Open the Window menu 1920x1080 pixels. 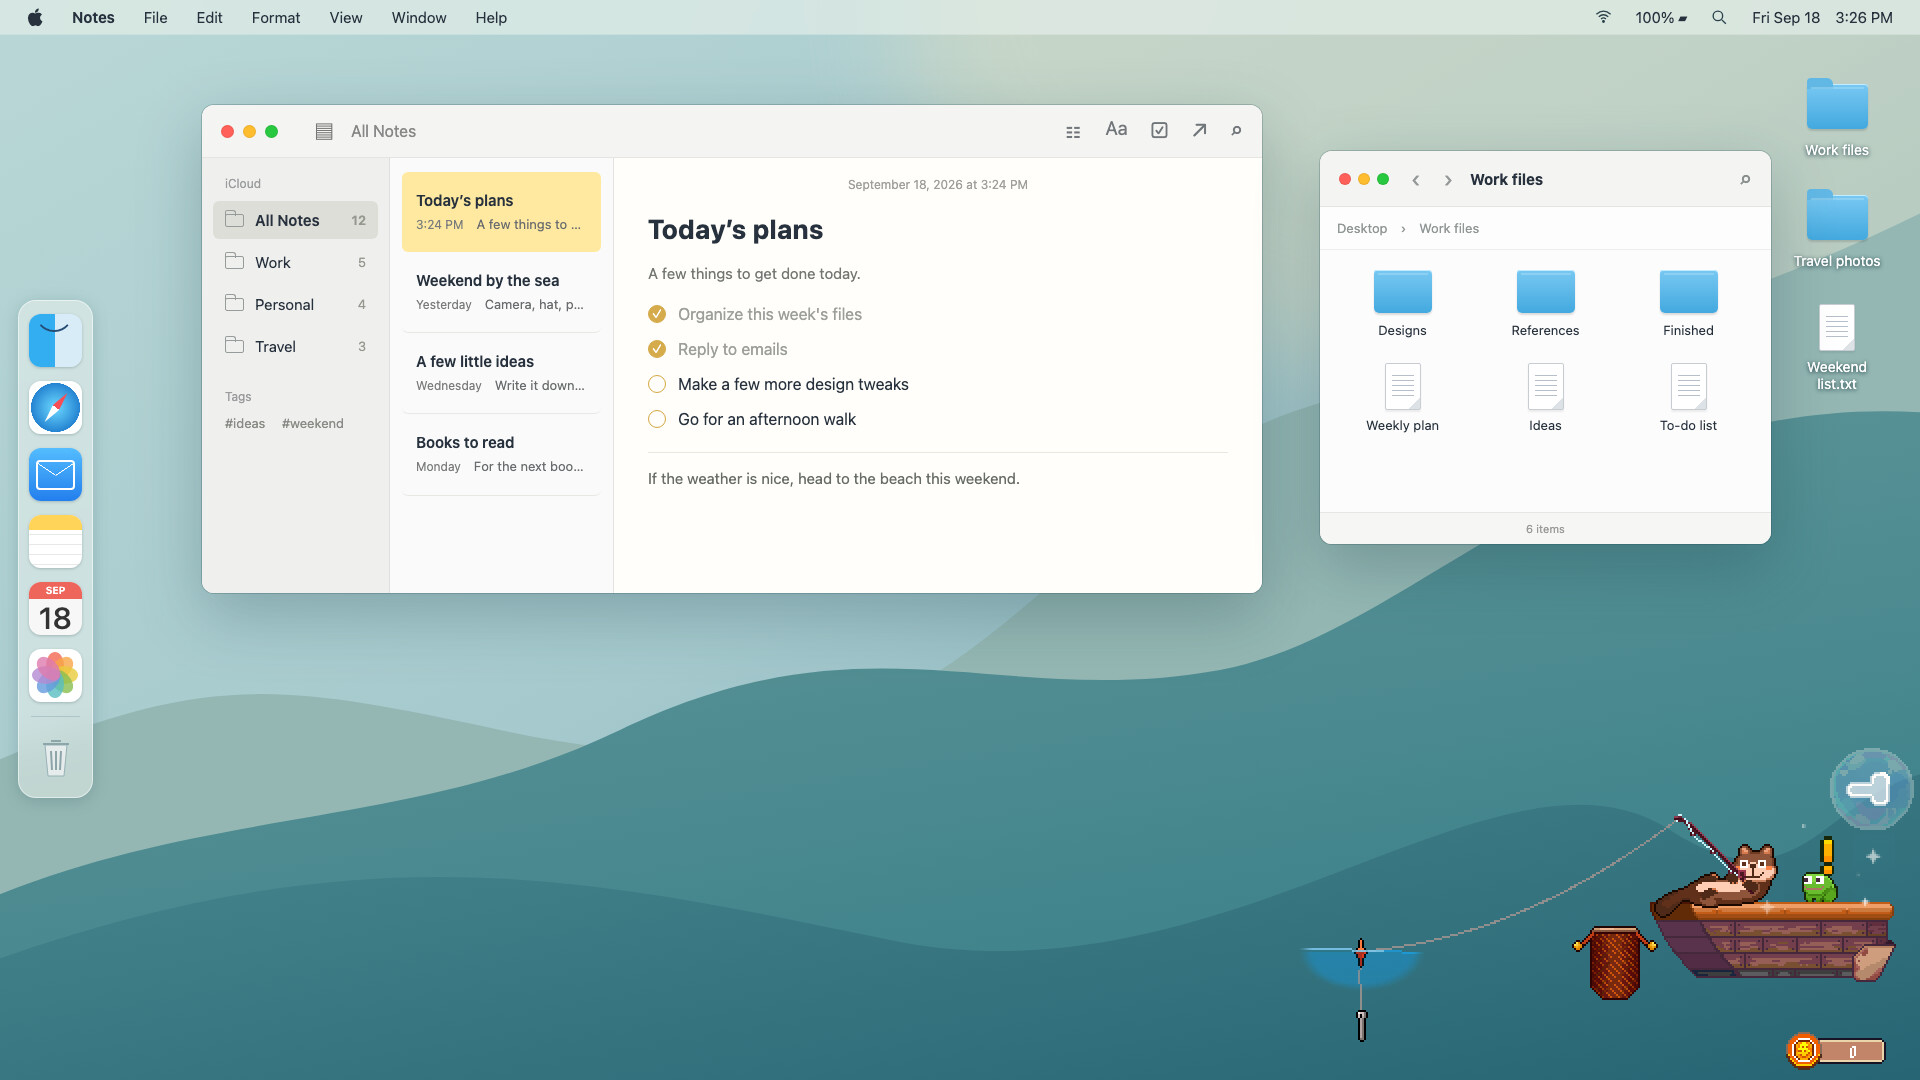(x=419, y=17)
